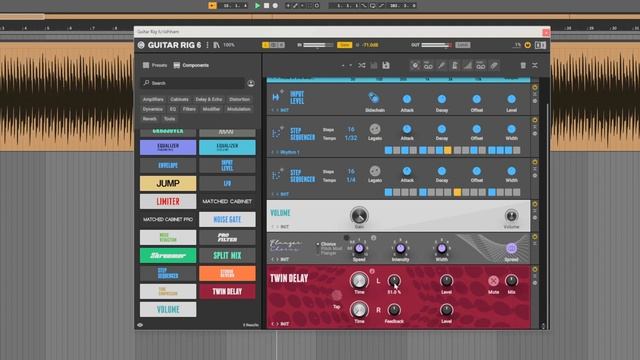Toggle power for the Flanger Chorus module
This screenshot has height=360, width=640.
click(x=535, y=237)
